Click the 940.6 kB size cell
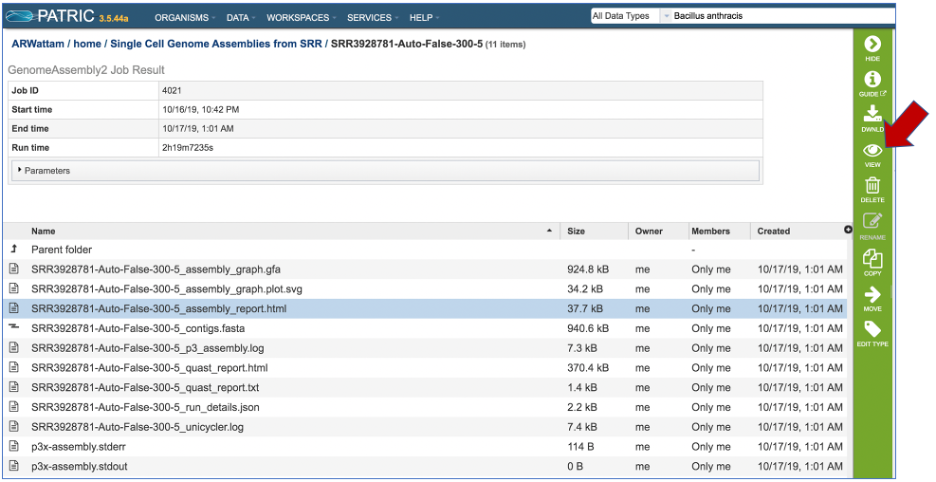 click(x=588, y=328)
